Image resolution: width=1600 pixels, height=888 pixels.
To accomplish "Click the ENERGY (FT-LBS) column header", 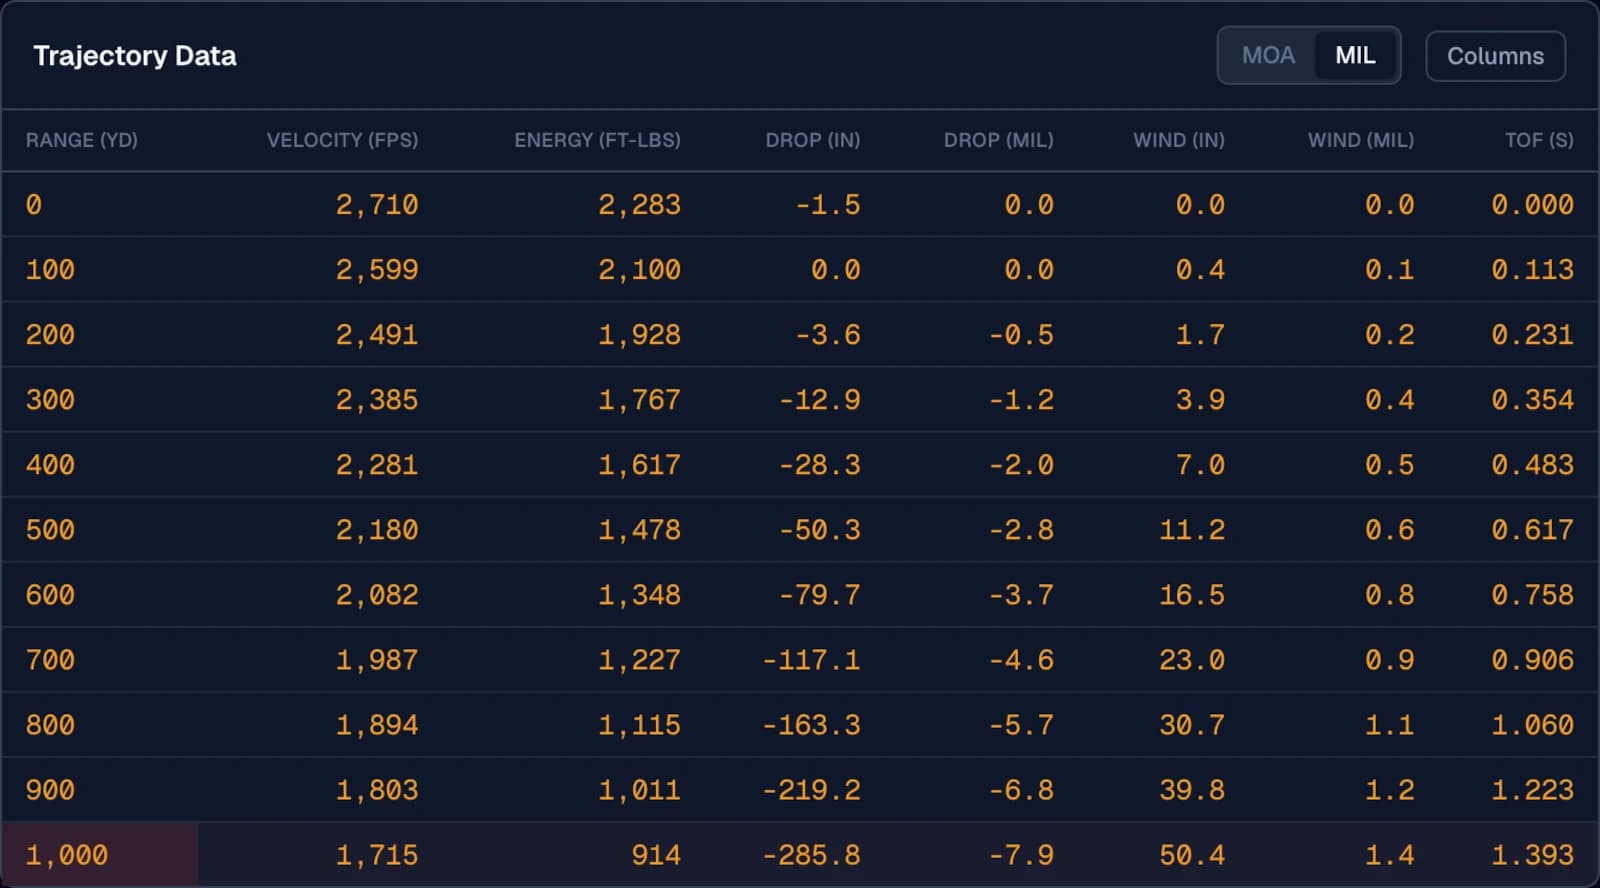I will (597, 140).
